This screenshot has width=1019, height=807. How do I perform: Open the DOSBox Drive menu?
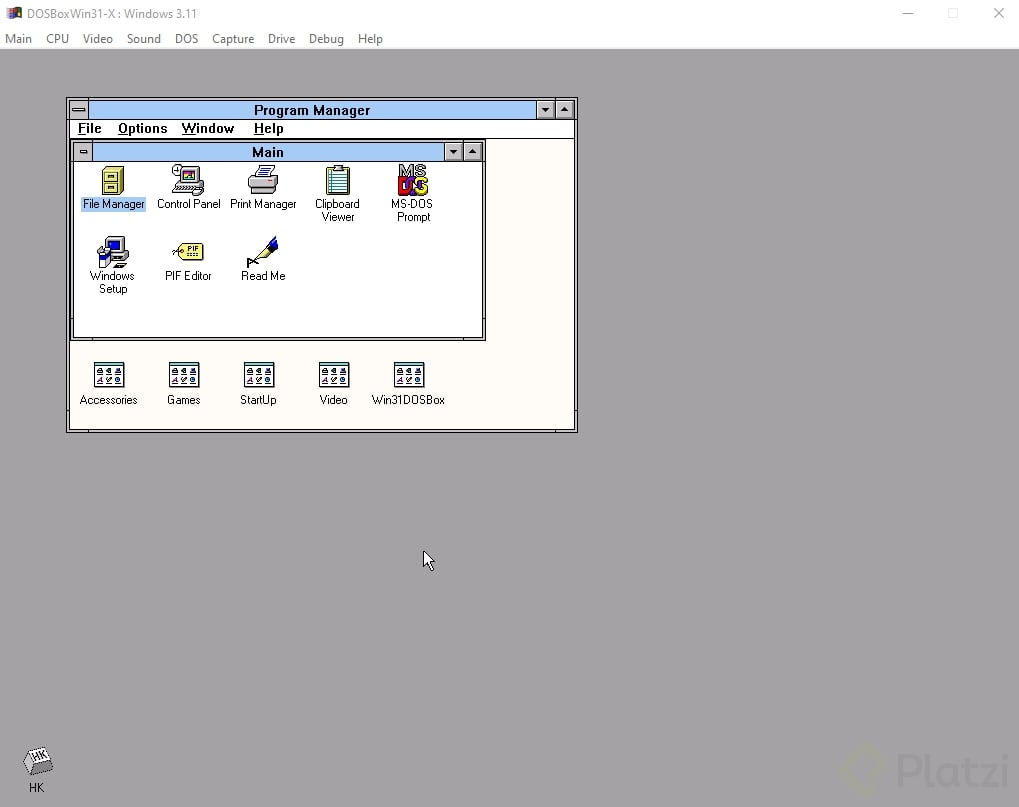281,39
